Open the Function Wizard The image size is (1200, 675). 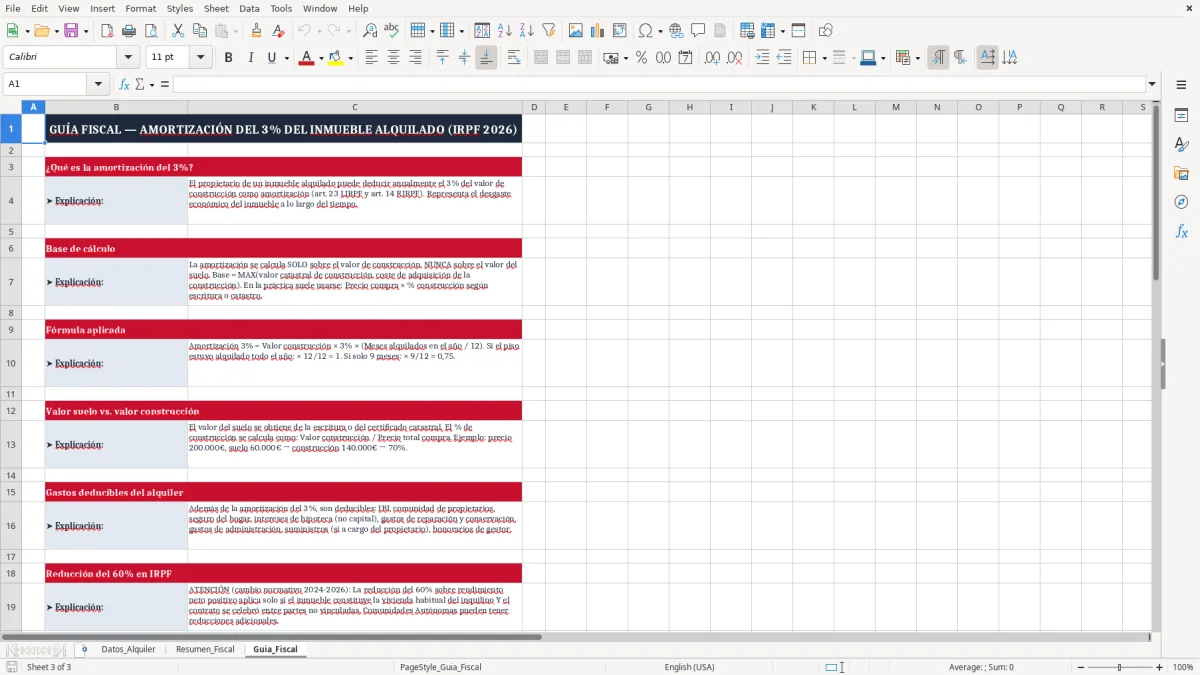(125, 84)
